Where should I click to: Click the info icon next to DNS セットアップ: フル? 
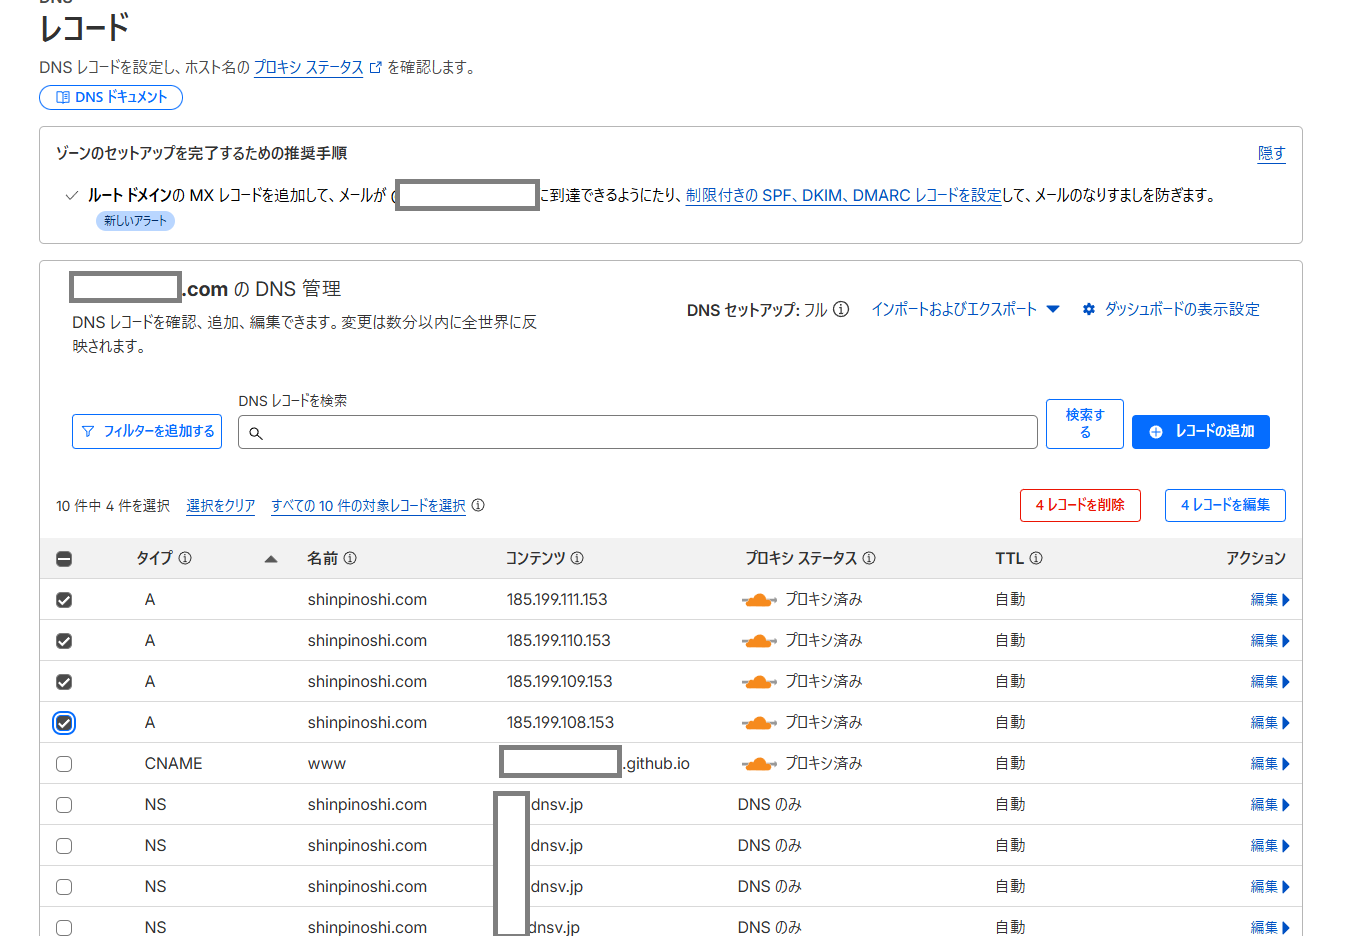[841, 309]
